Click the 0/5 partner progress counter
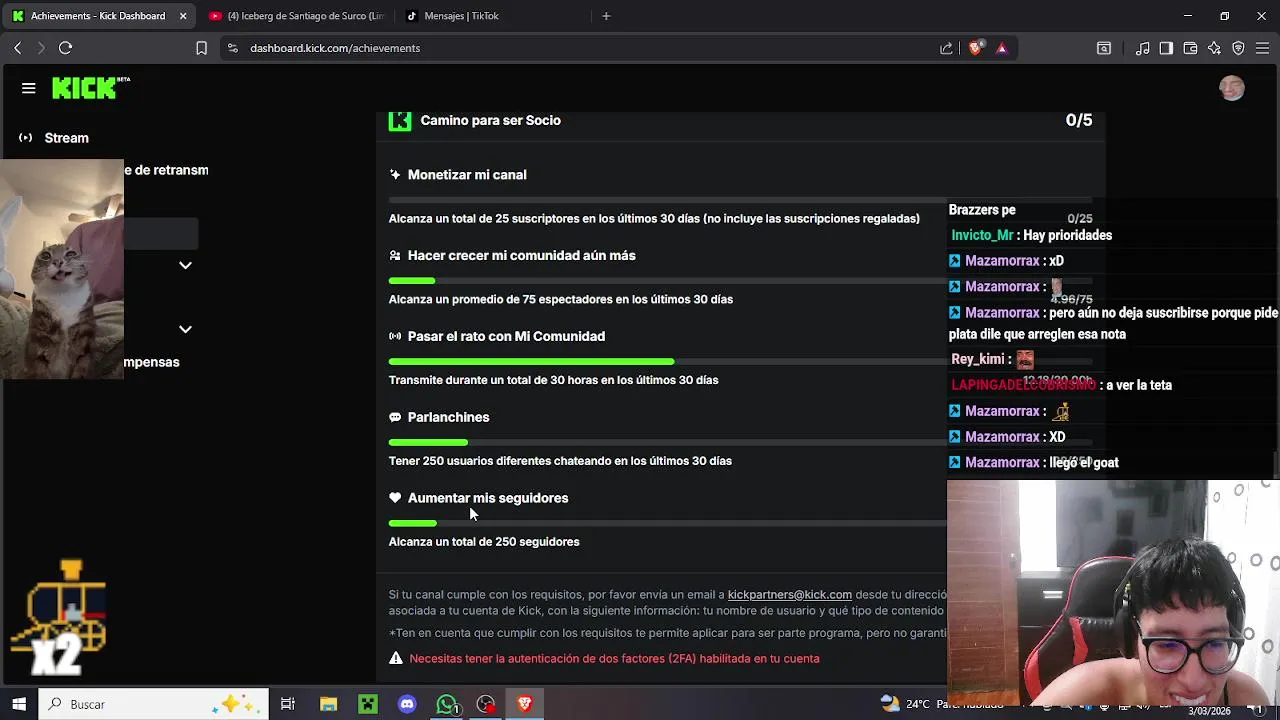 (1079, 120)
